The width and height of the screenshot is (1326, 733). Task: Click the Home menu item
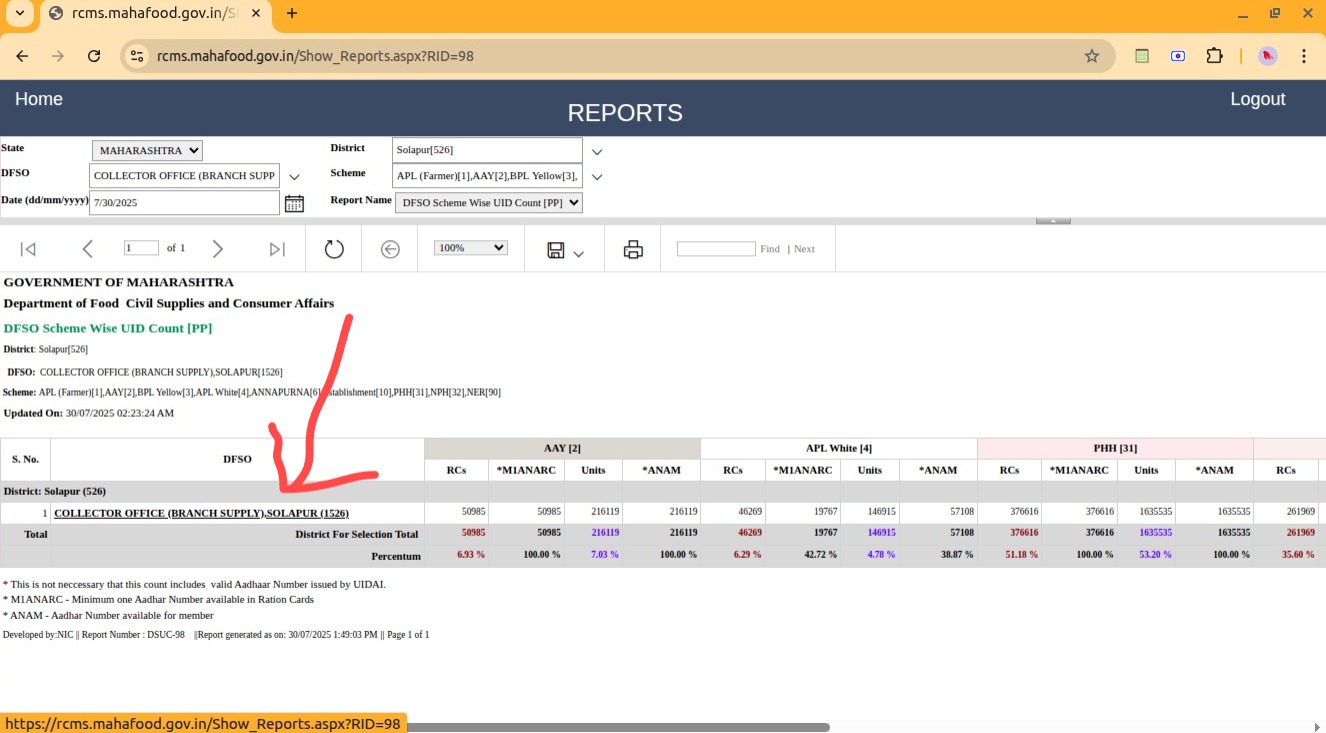pos(39,99)
